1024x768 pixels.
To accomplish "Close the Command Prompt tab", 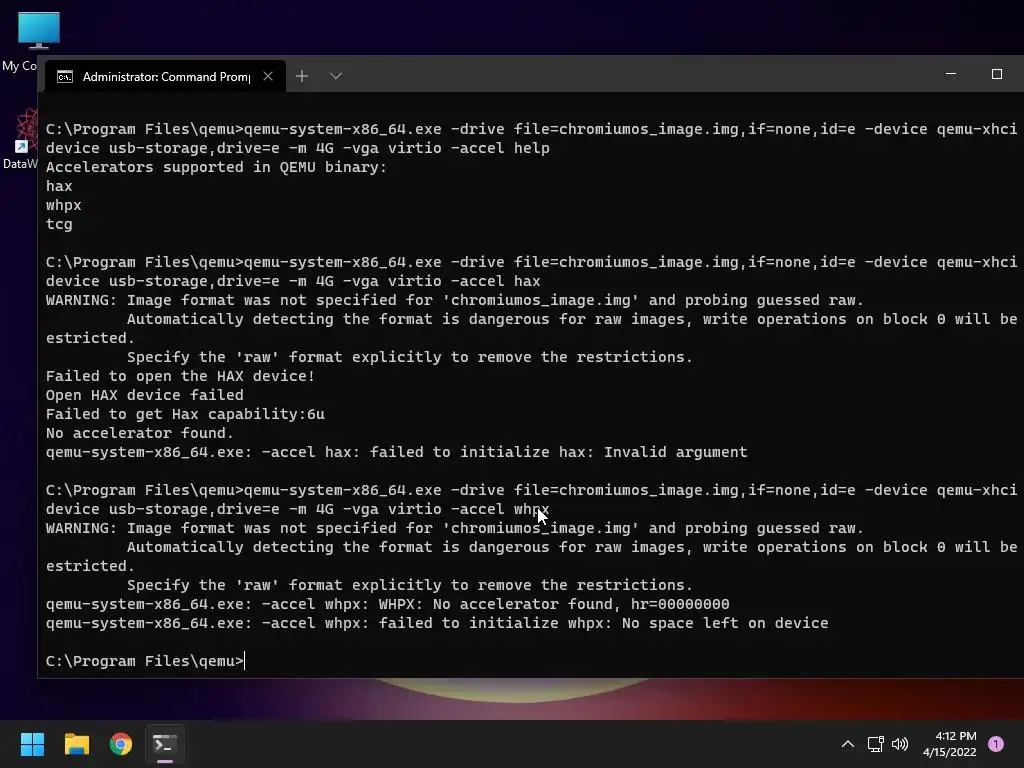I will pos(268,76).
